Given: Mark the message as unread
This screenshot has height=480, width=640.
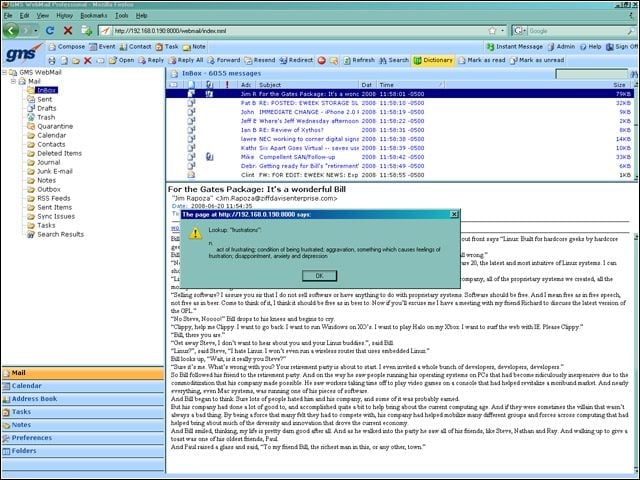Looking at the screenshot, I should [x=537, y=60].
